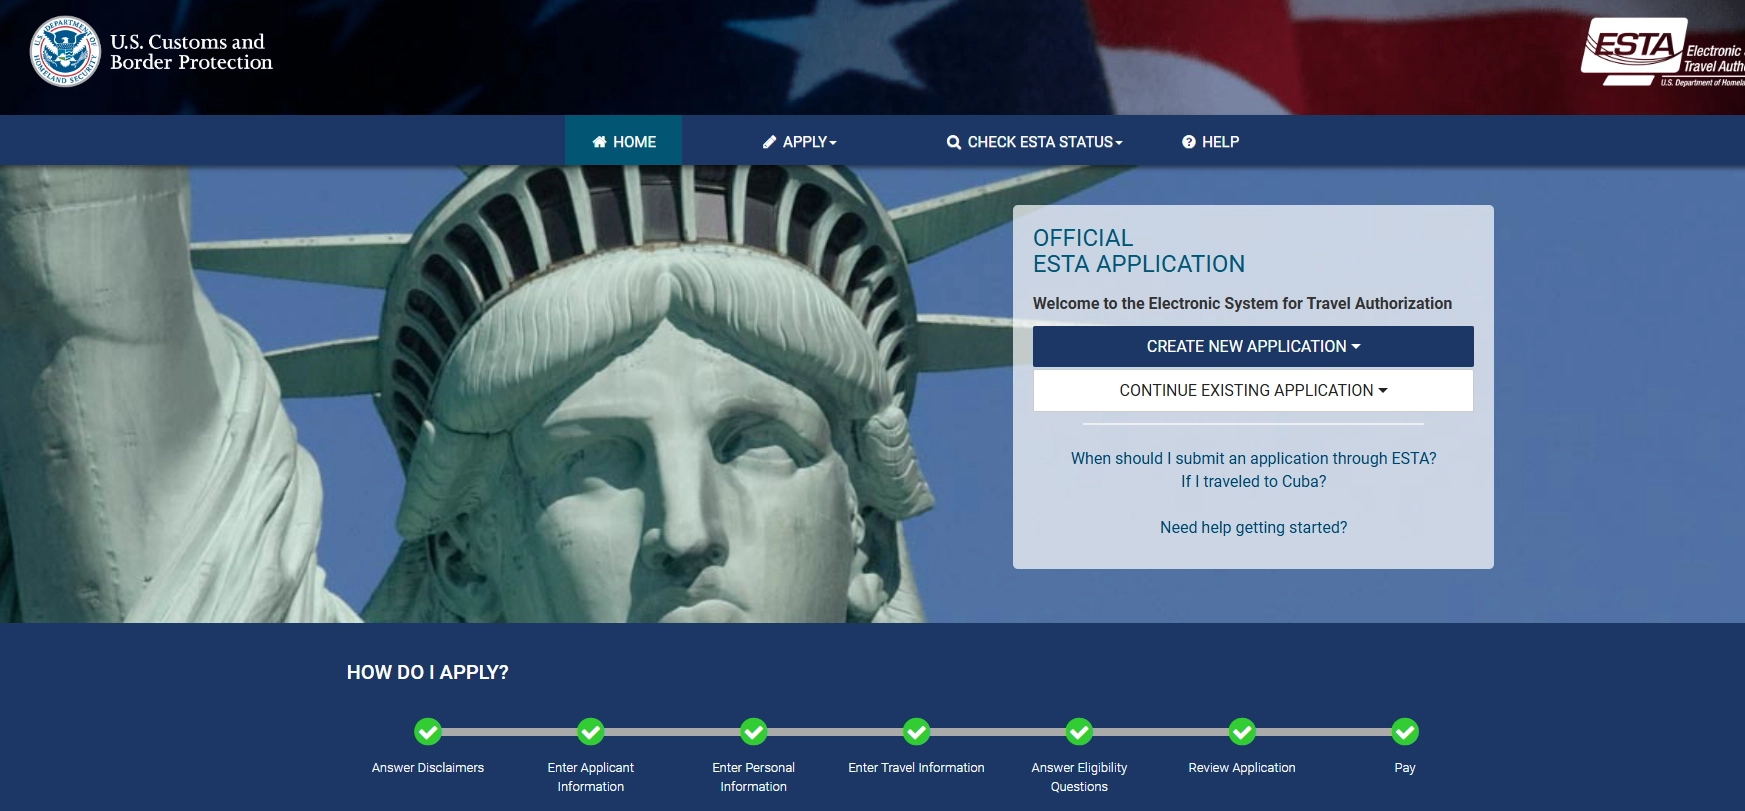This screenshot has width=1745, height=811.
Task: Click U.S. Customs and Border Protection title
Action: (x=191, y=52)
